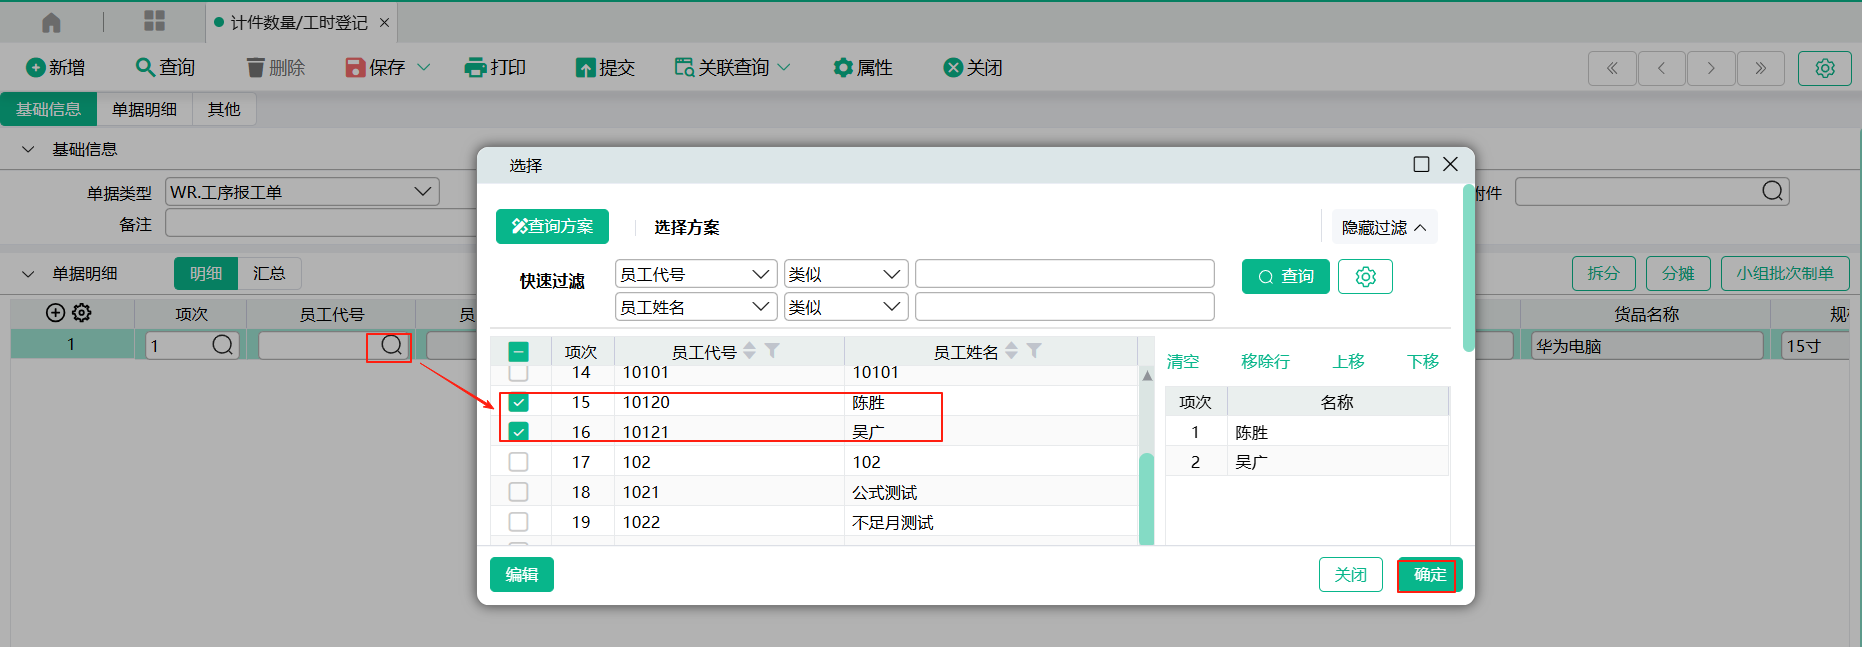Expand the 单据类型 WR.工序报工单 dropdown
Image resolution: width=1862 pixels, height=647 pixels.
point(423,191)
